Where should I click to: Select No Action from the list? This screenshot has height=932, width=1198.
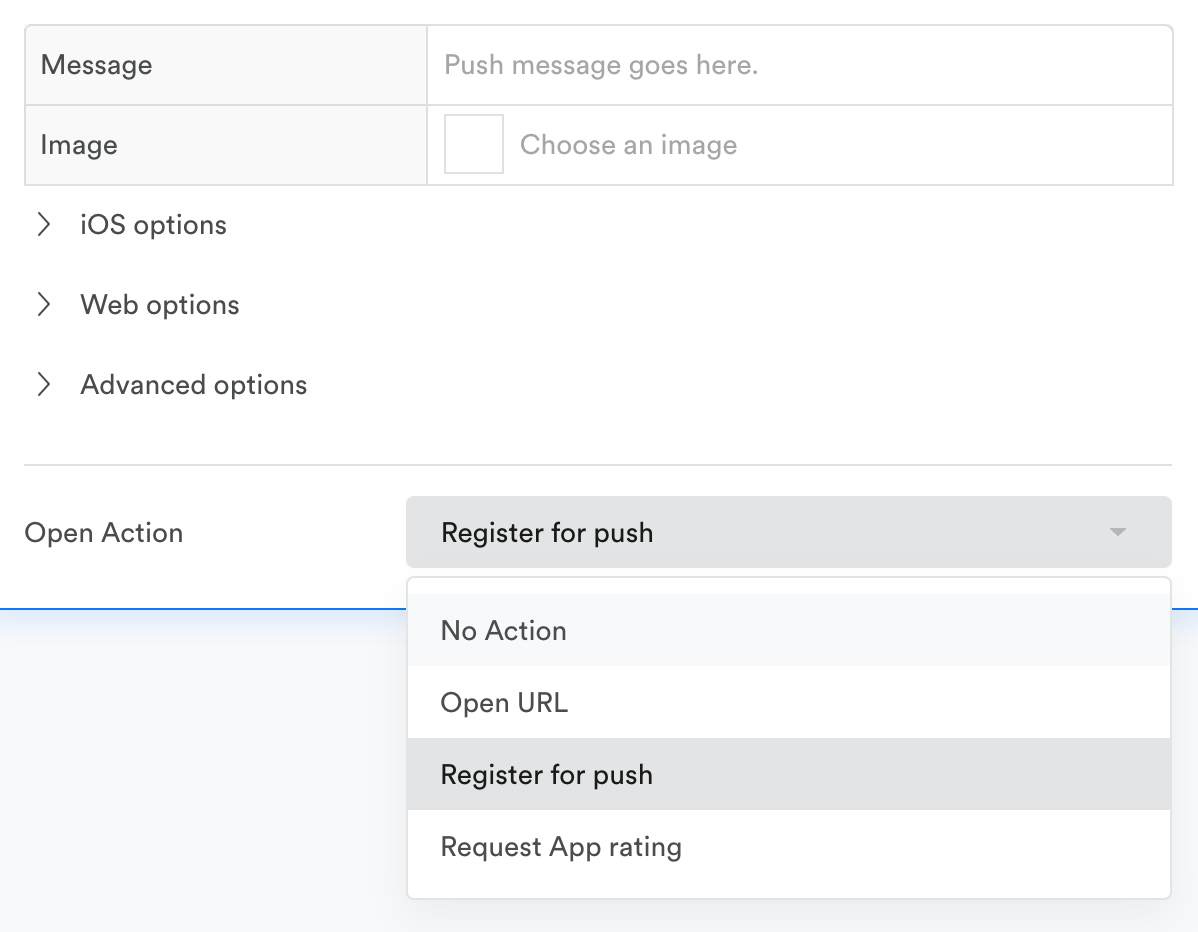coord(503,631)
